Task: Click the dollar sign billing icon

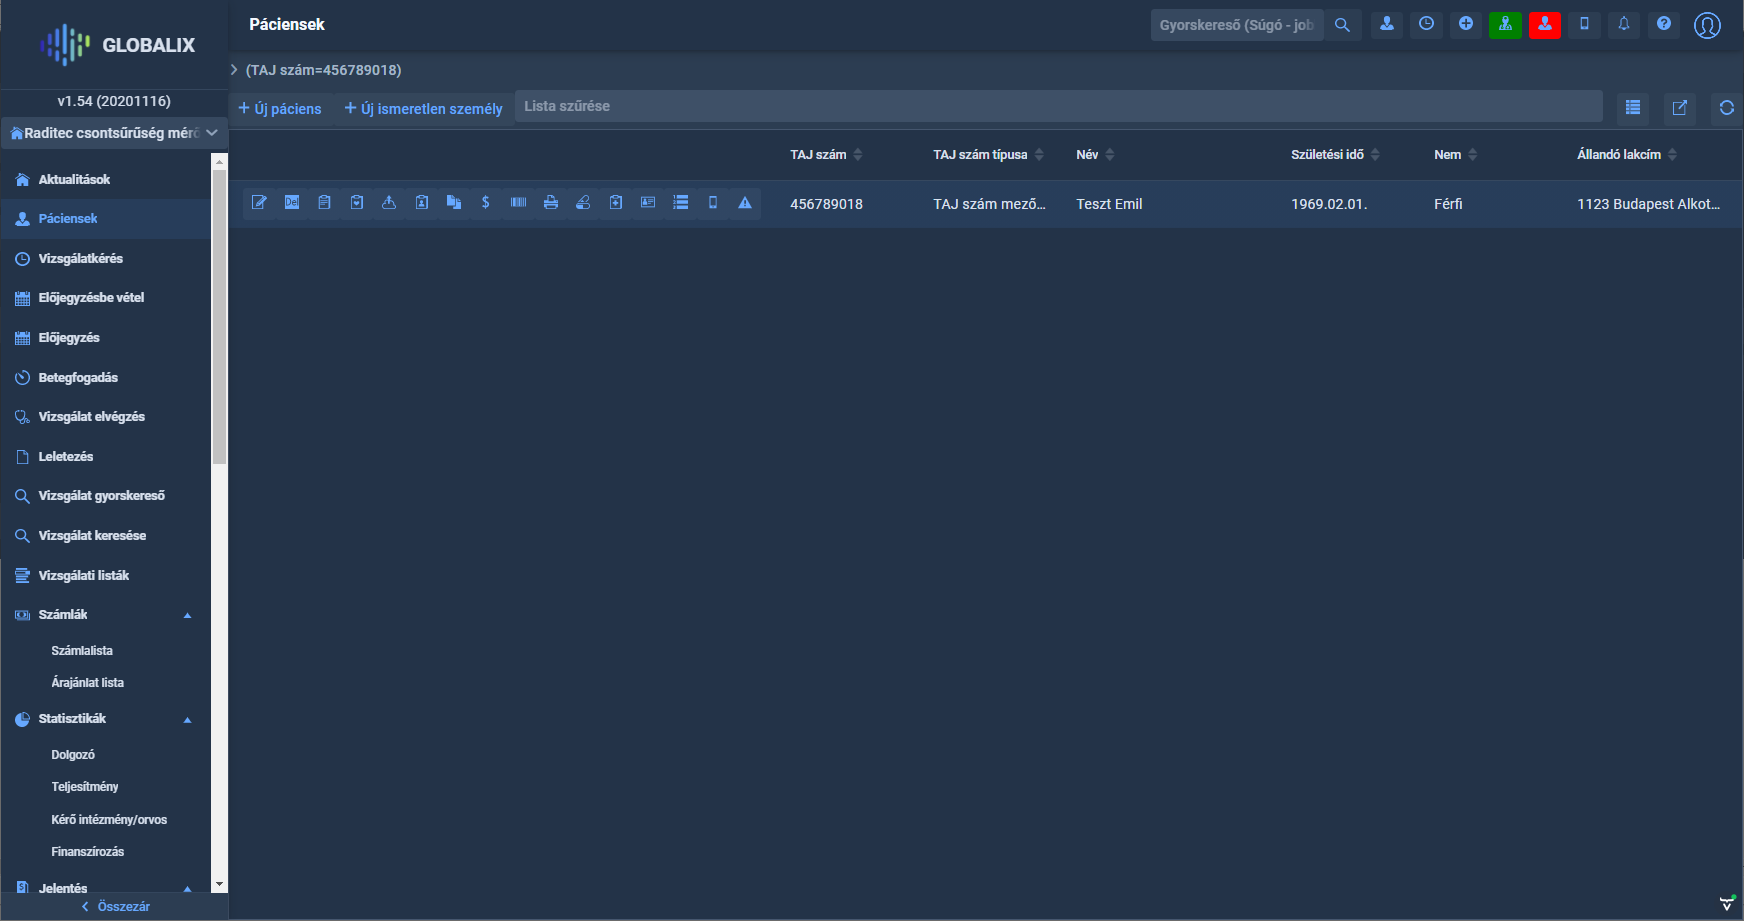Action: 486,203
